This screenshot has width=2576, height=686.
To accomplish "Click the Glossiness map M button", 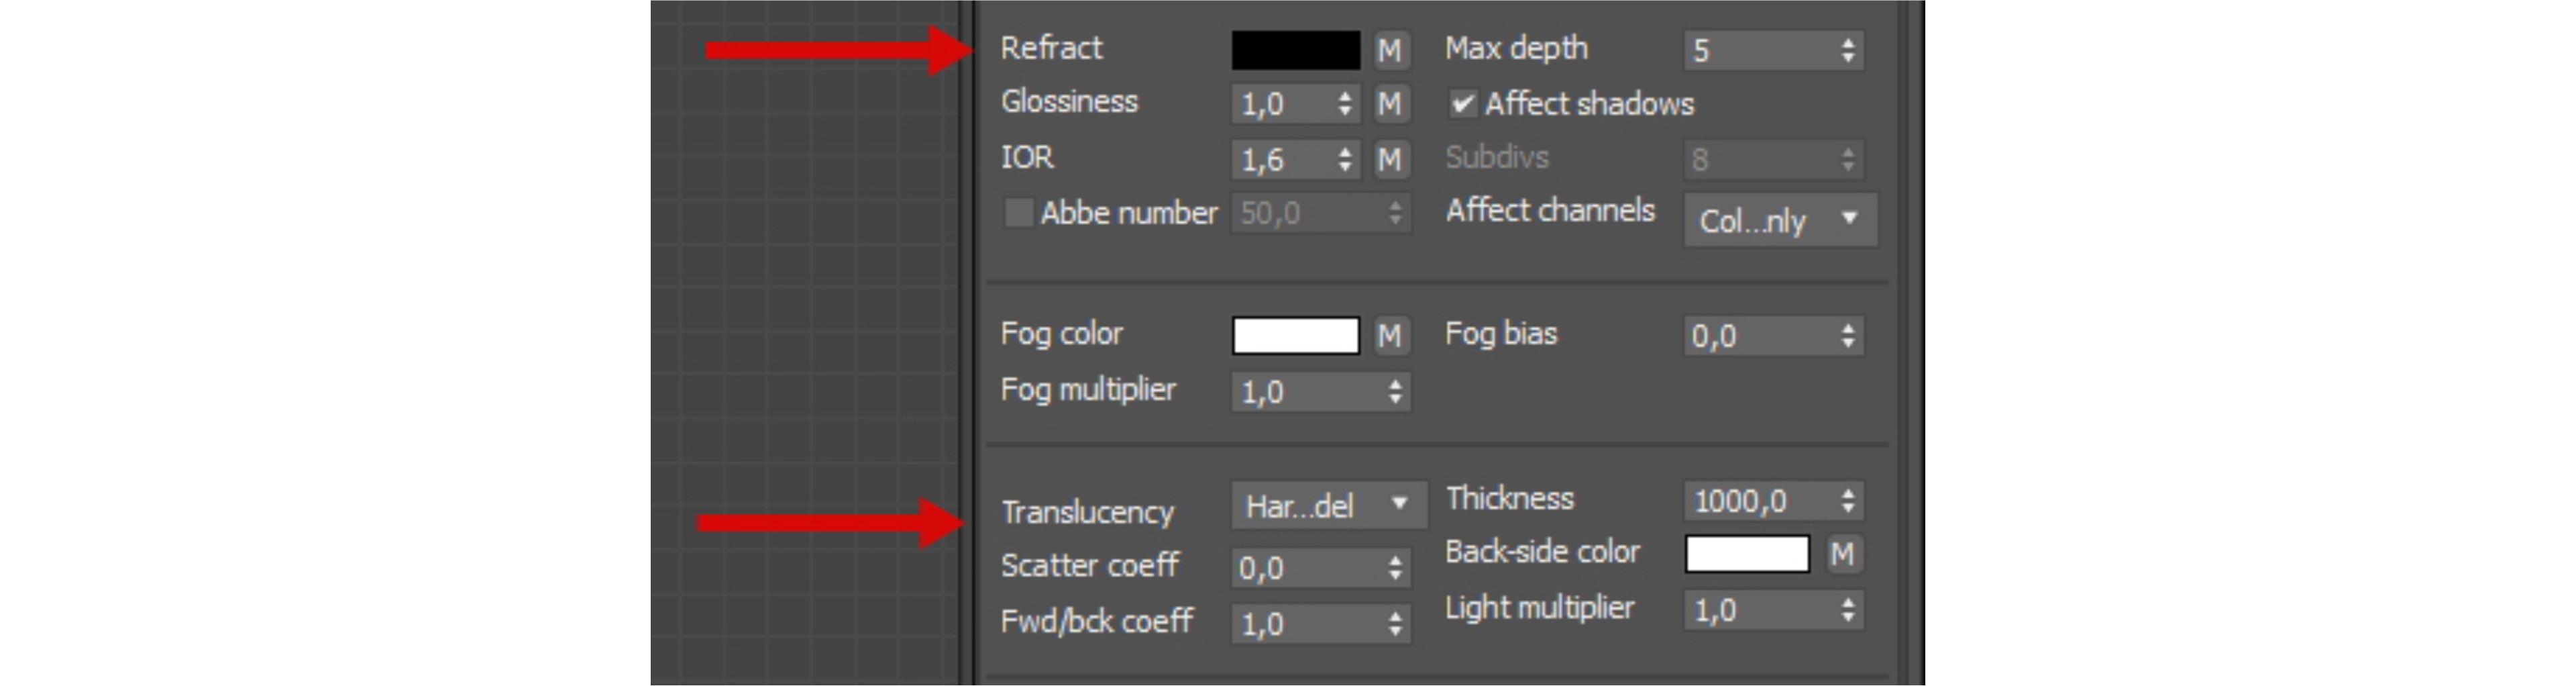I will (1389, 104).
